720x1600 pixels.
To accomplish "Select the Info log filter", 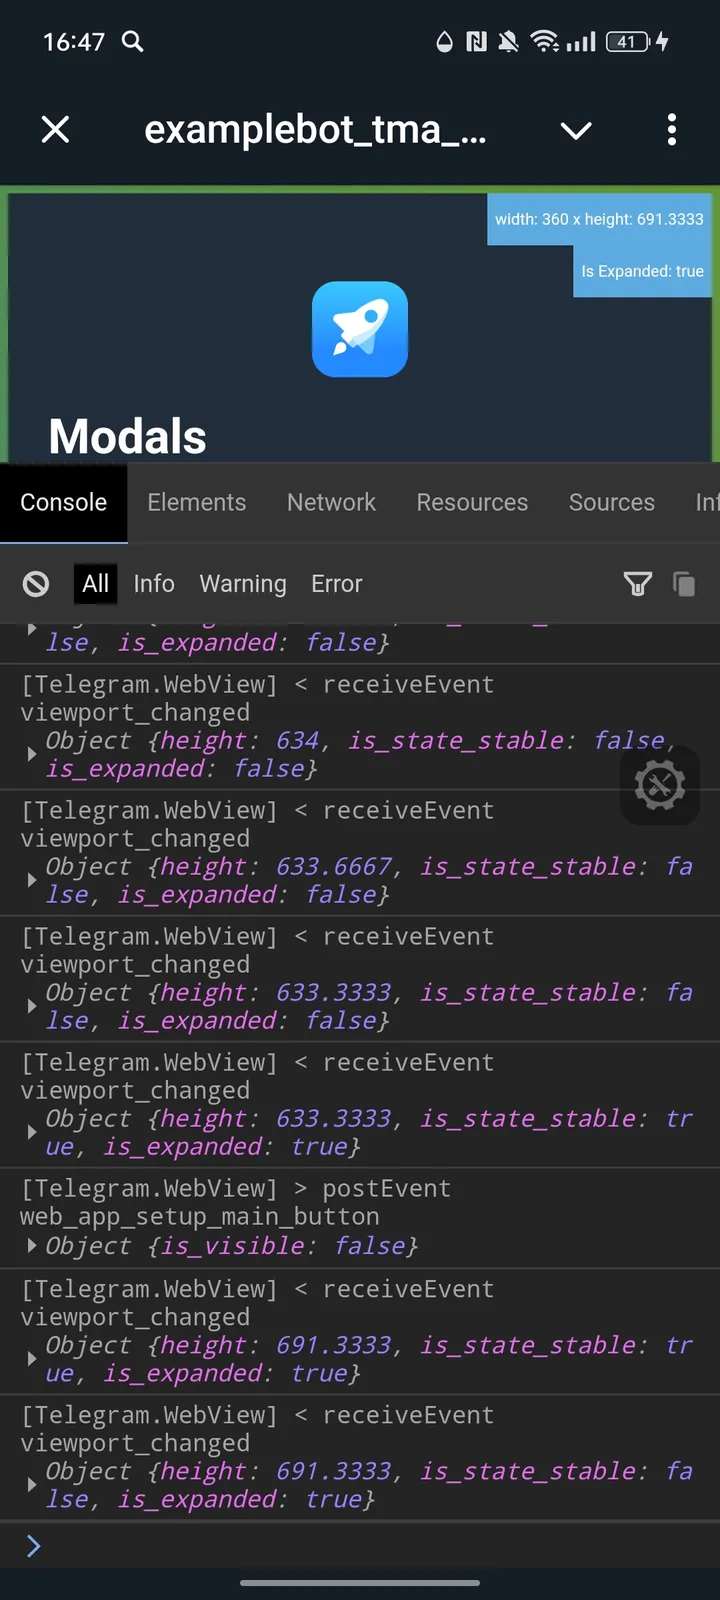I will [154, 584].
